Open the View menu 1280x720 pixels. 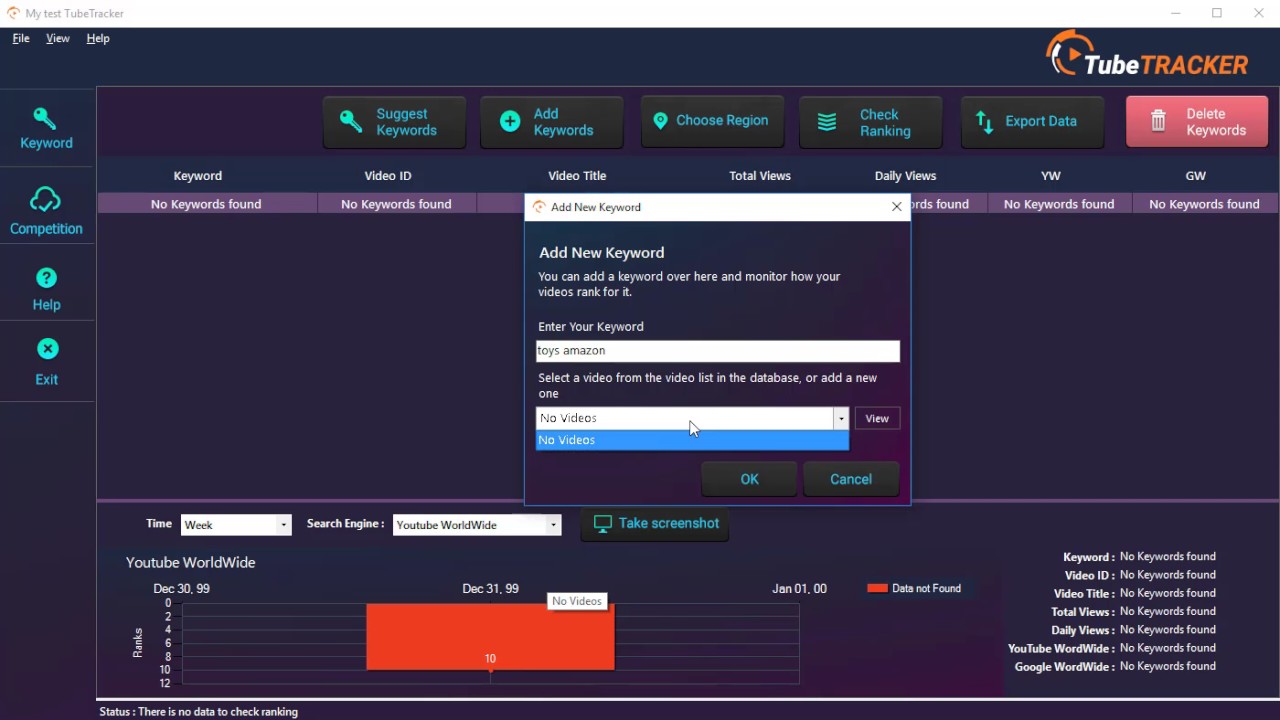pos(58,38)
